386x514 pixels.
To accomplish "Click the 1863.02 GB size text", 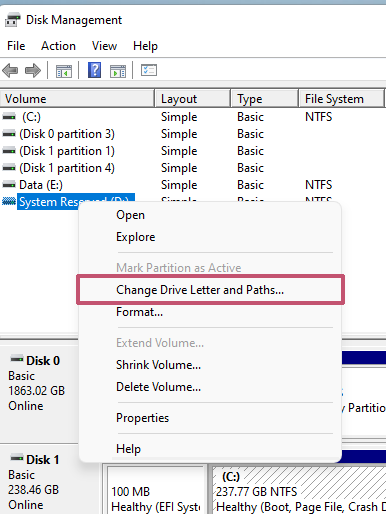I will (x=37, y=391).
